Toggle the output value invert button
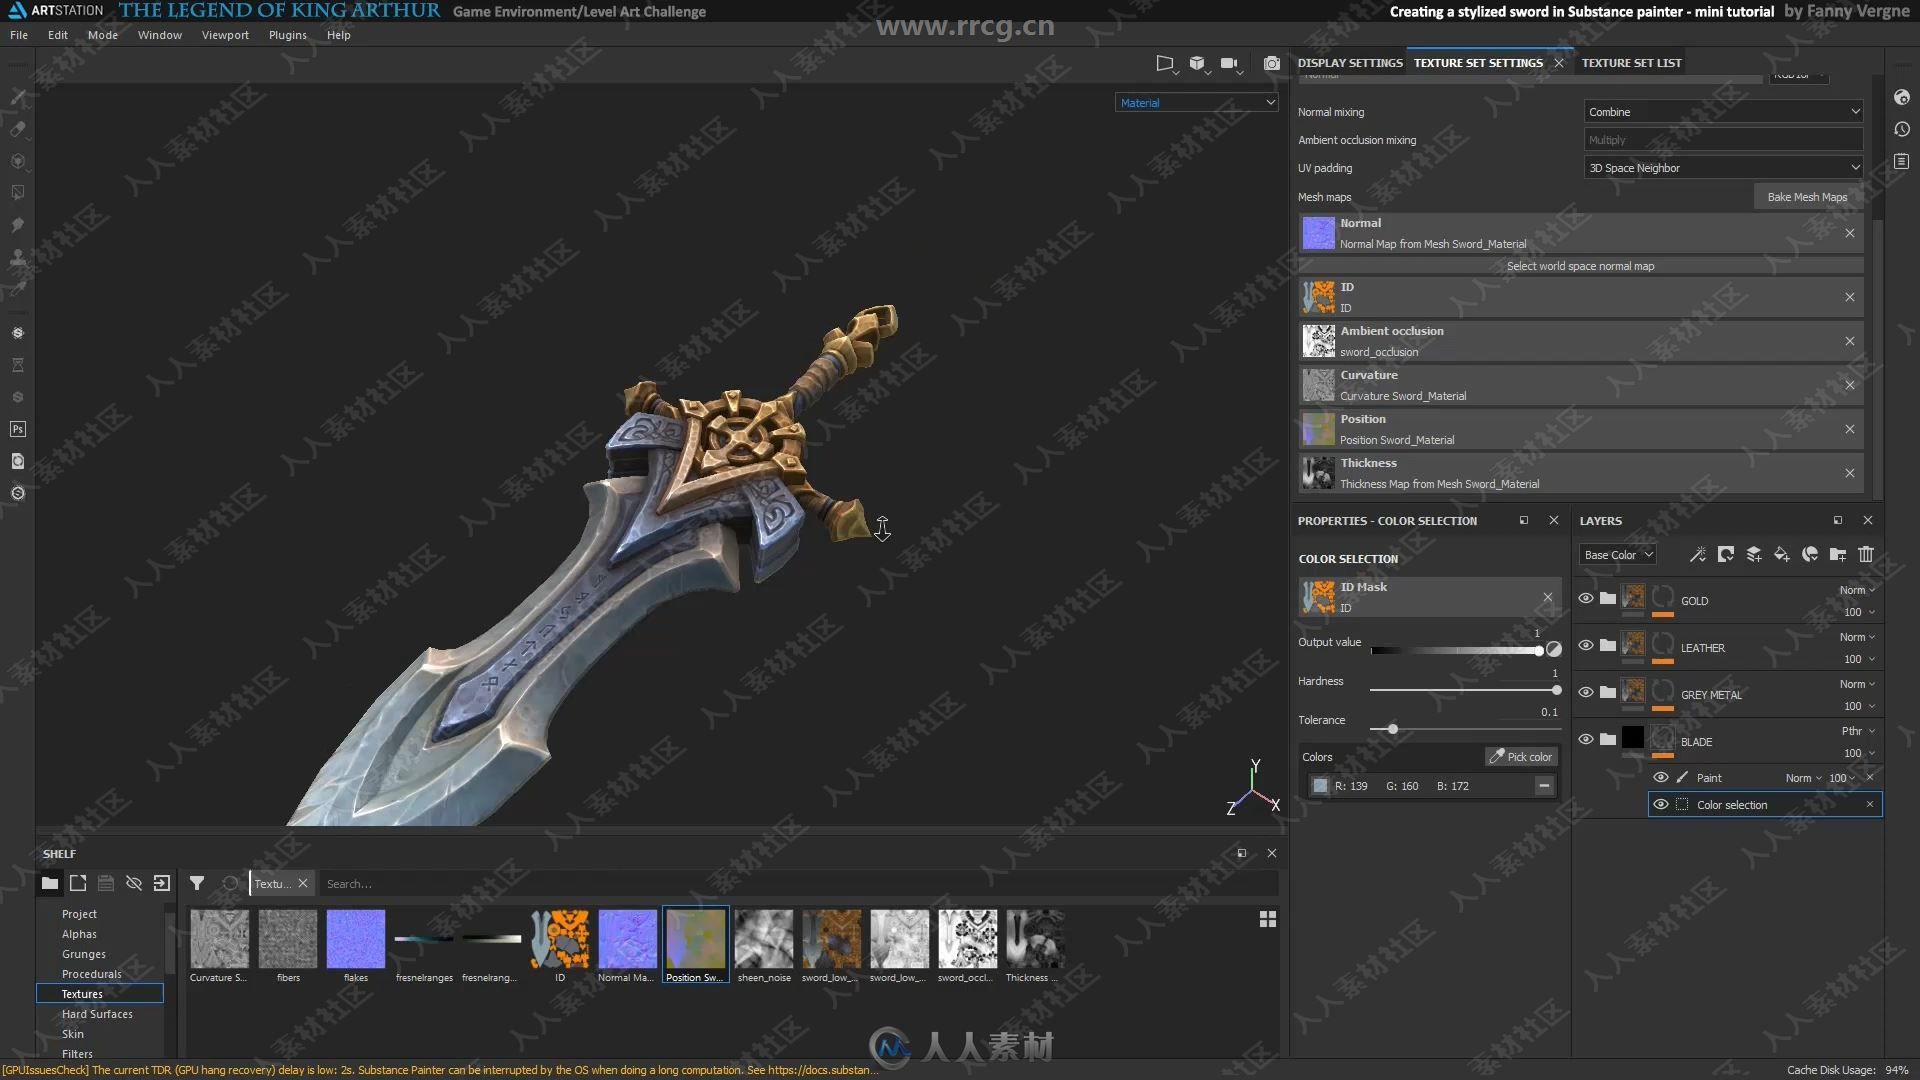 1553,649
